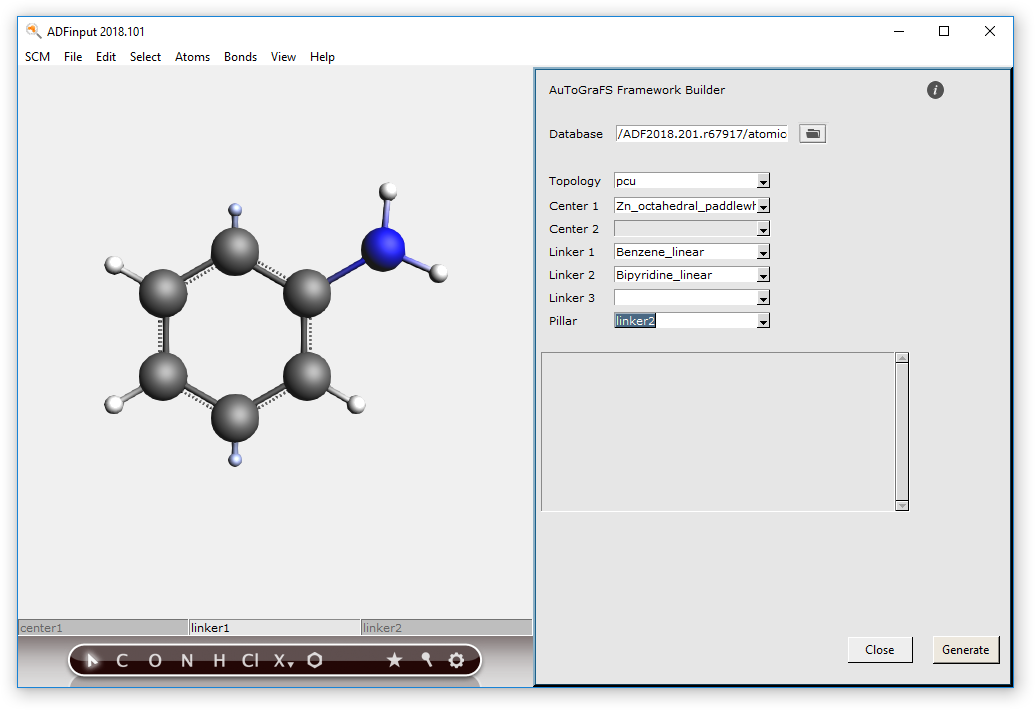Open the View menu
Image resolution: width=1035 pixels, height=710 pixels.
(283, 57)
